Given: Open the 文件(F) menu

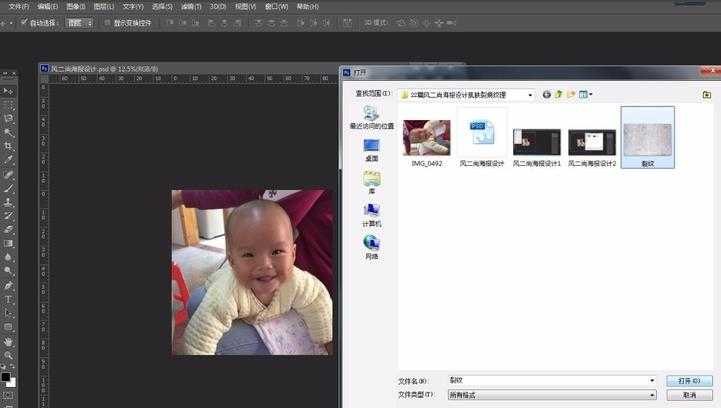Looking at the screenshot, I should tap(19, 6).
